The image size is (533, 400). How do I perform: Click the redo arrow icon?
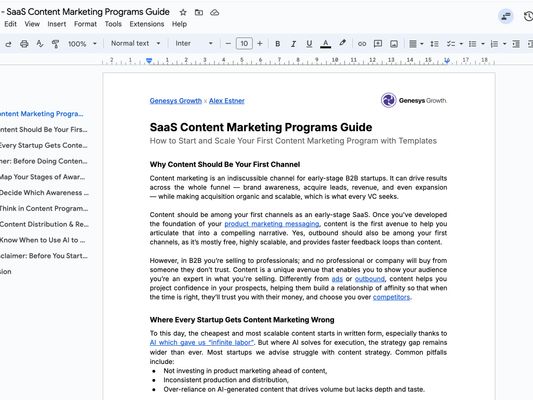pyautogui.click(x=8, y=44)
